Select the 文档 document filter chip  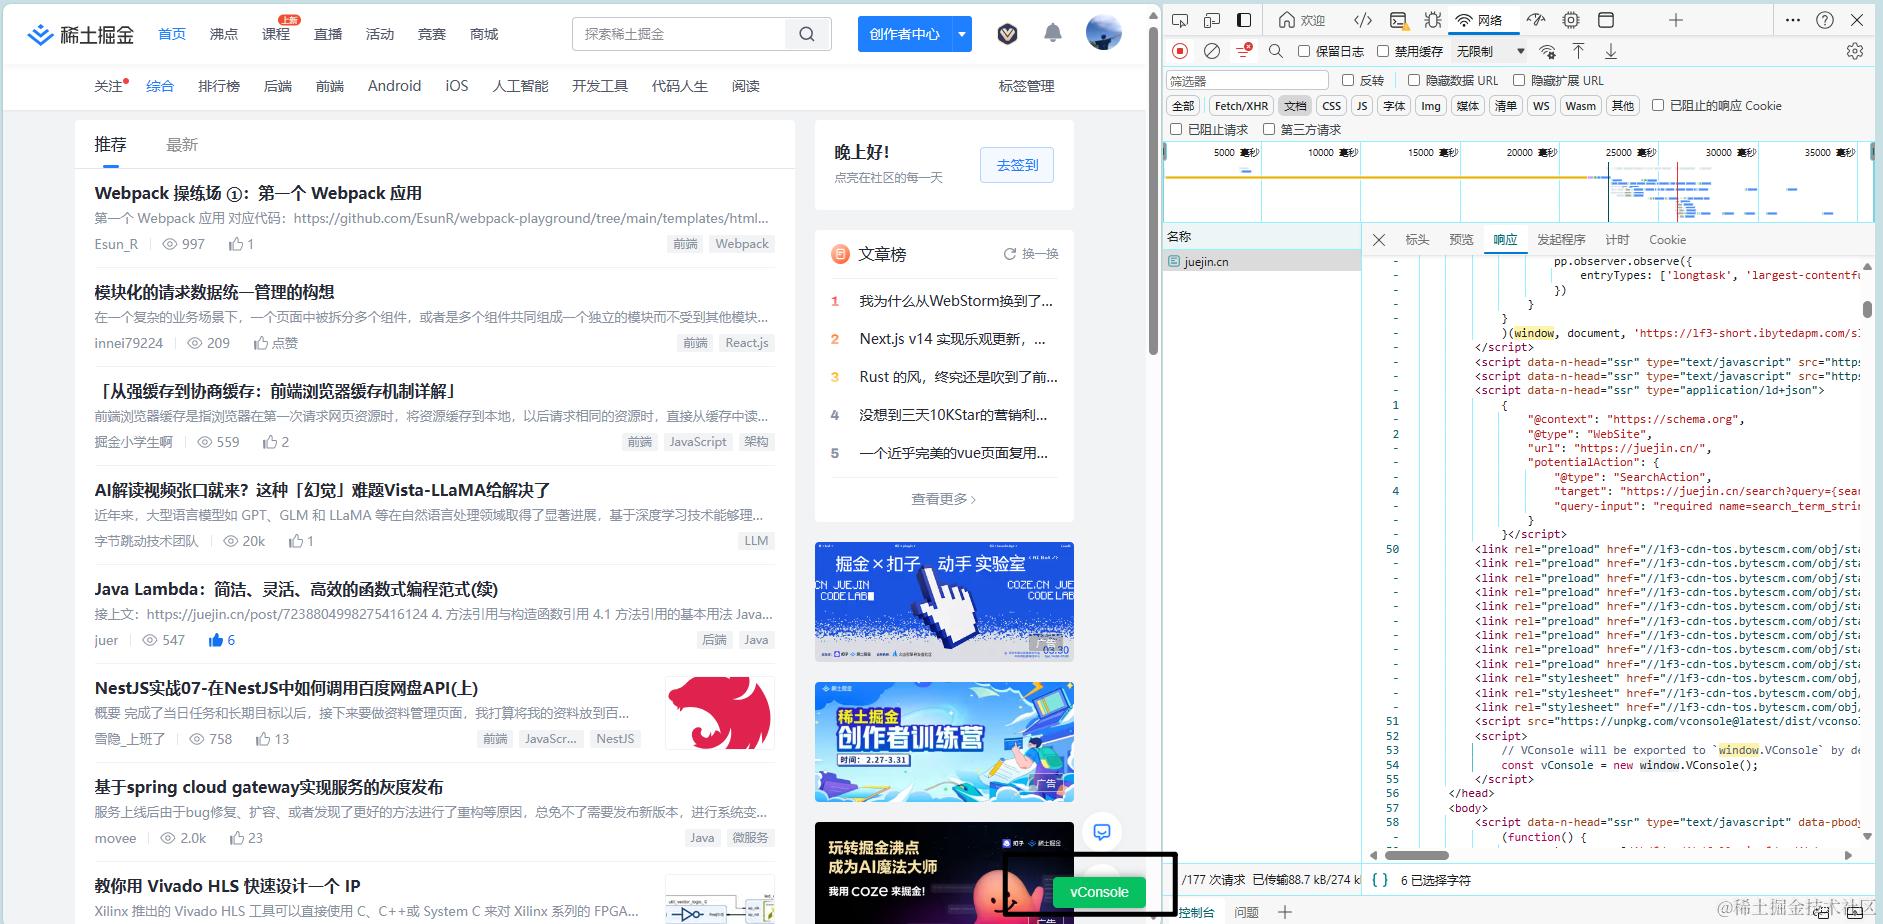pos(1295,105)
